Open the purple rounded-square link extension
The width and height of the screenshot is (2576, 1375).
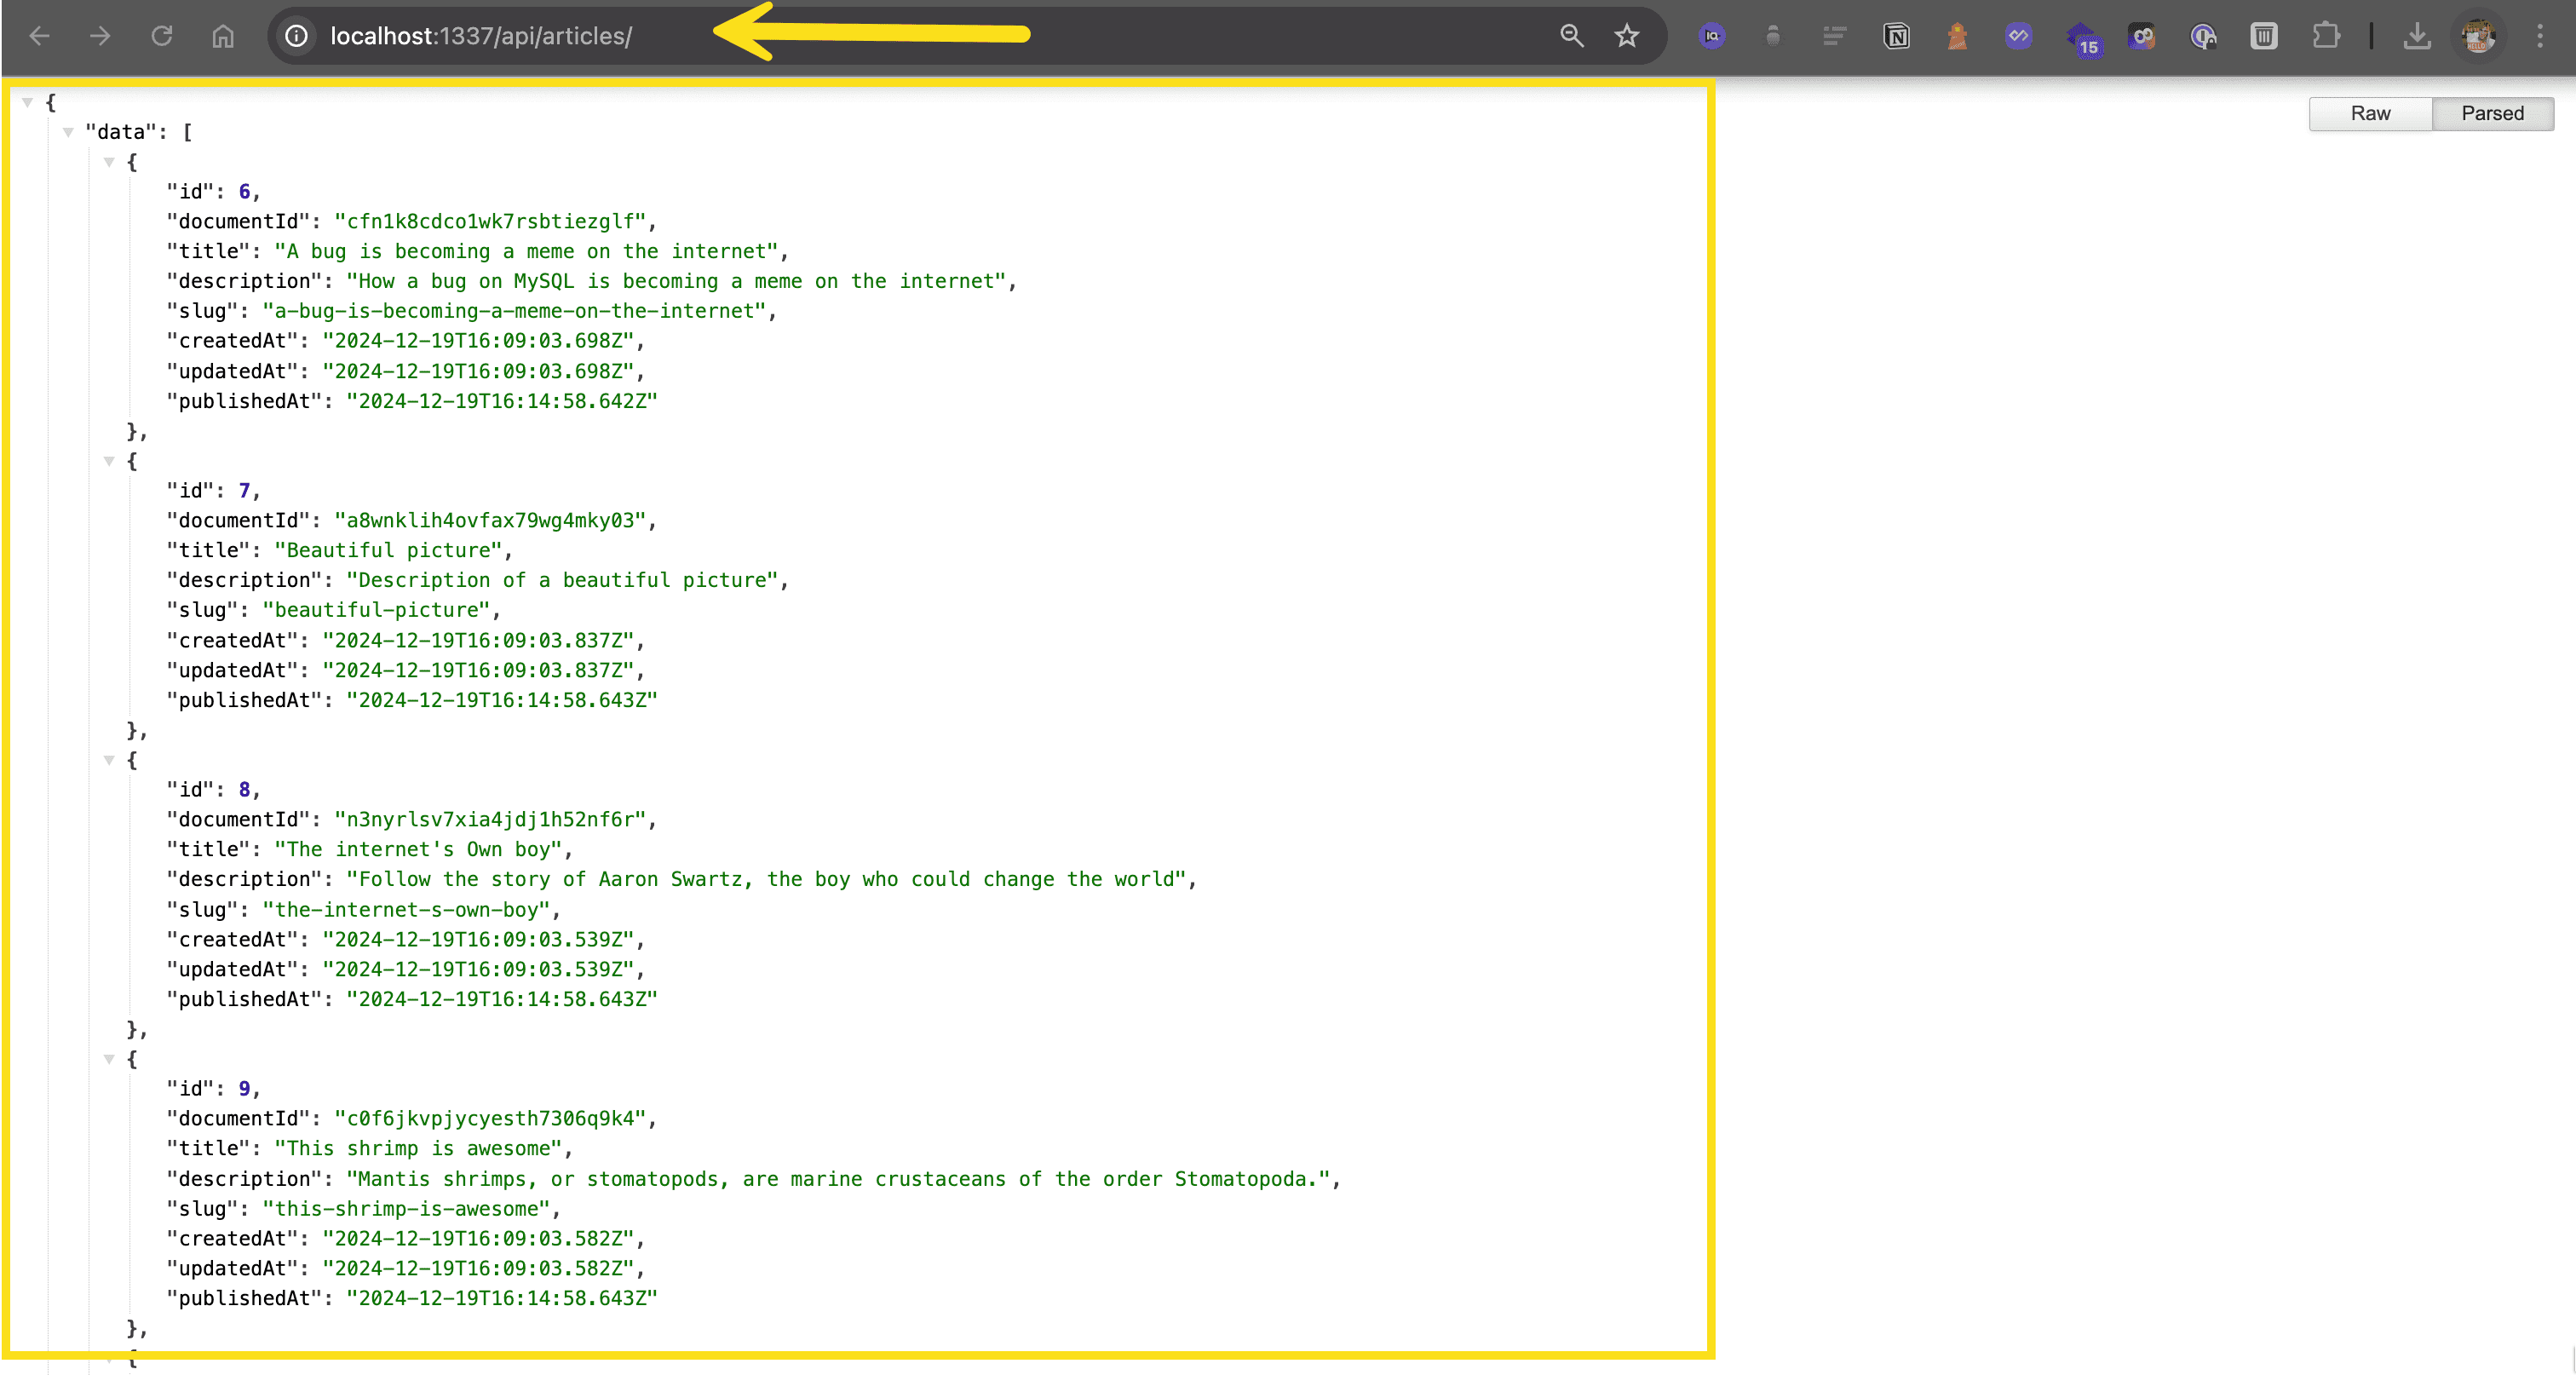(x=2018, y=37)
